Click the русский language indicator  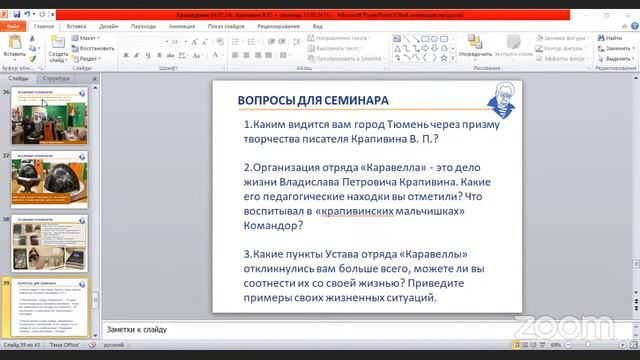coord(113,345)
